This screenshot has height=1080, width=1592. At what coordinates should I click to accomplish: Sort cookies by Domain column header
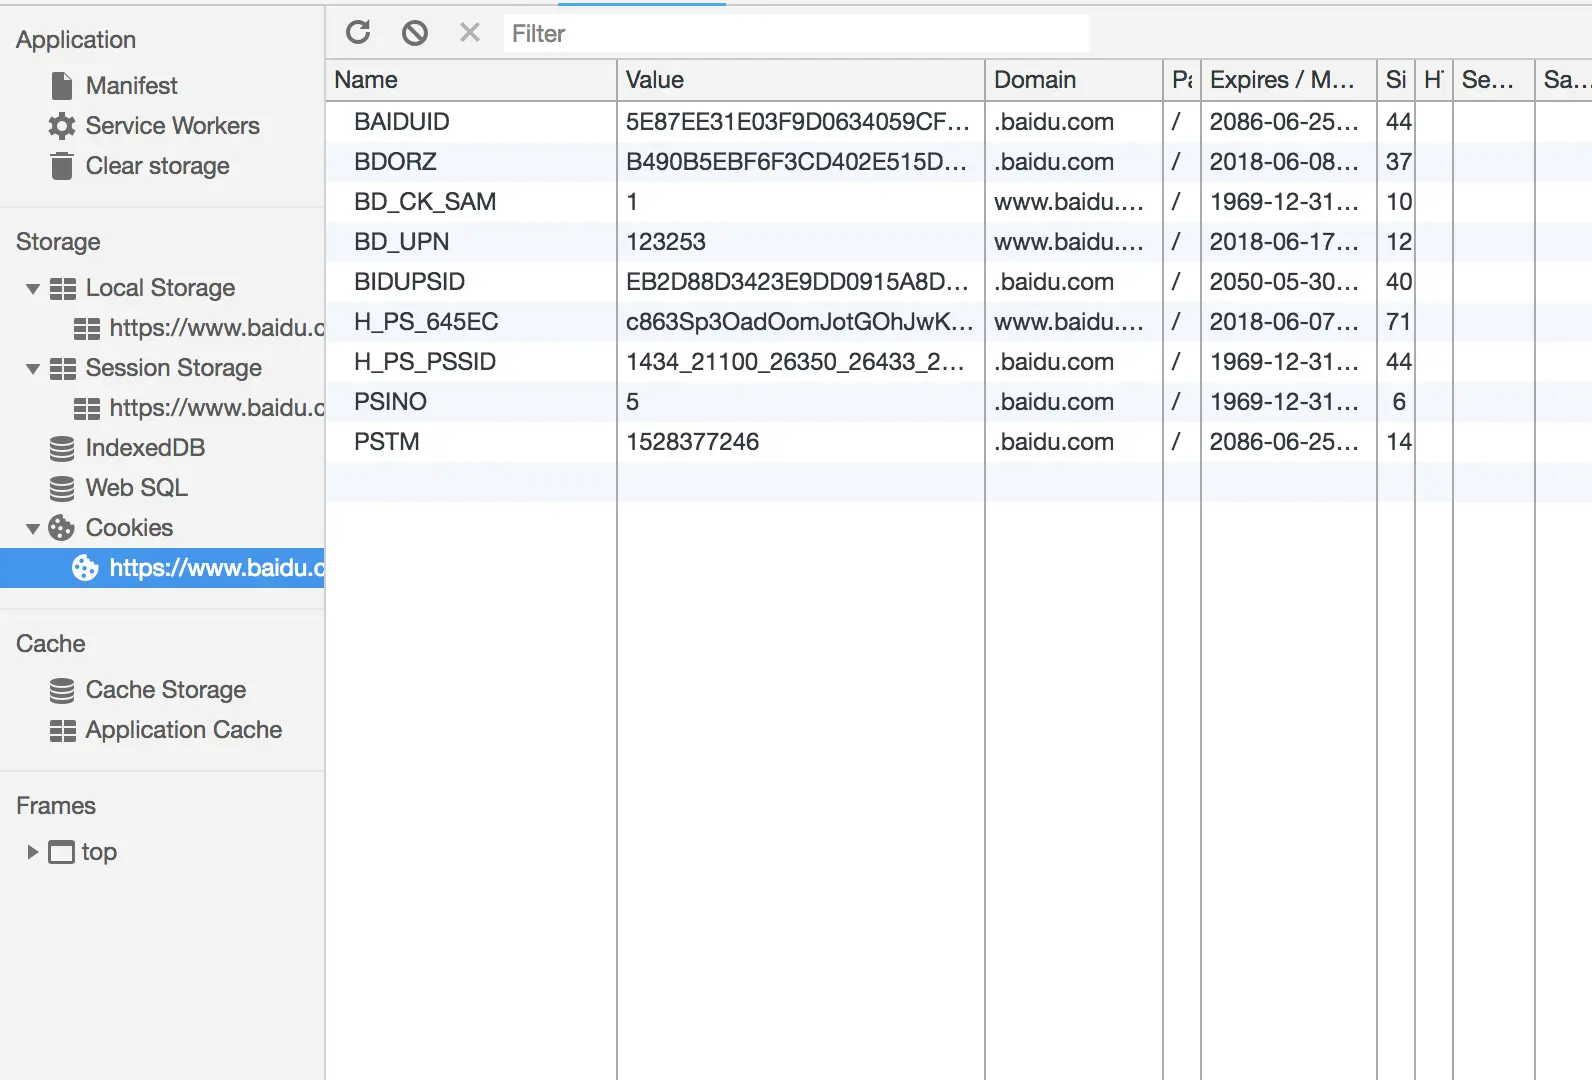click(1074, 80)
